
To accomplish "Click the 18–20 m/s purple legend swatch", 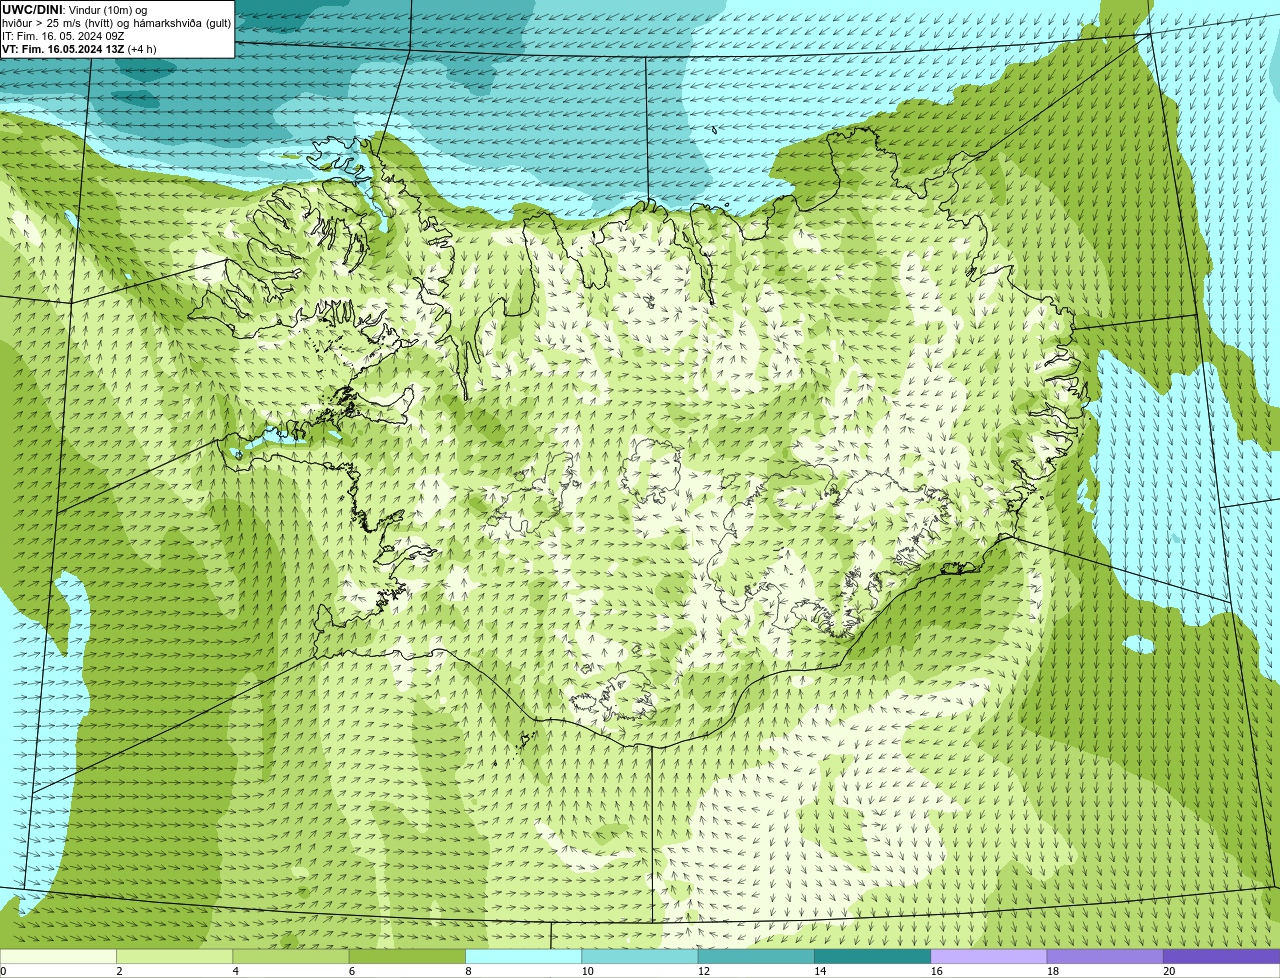I will (1105, 957).
